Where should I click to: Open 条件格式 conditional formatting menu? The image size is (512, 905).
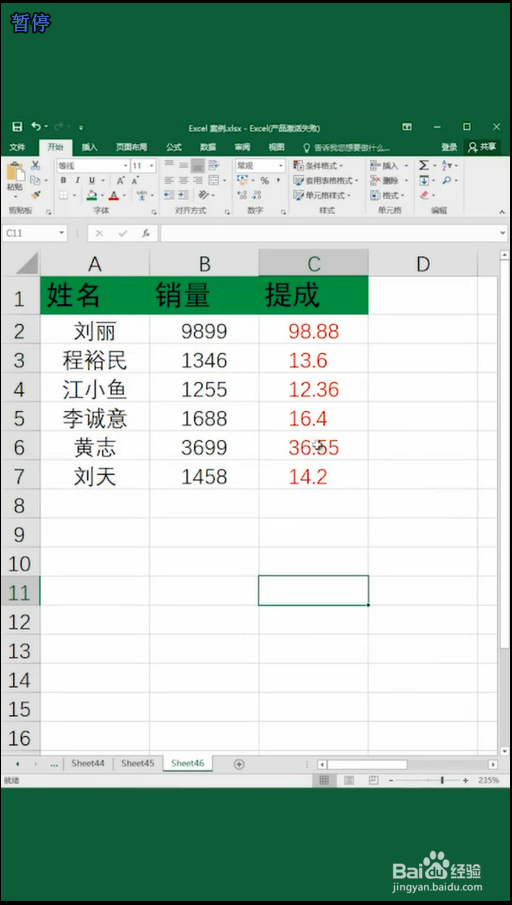318,166
